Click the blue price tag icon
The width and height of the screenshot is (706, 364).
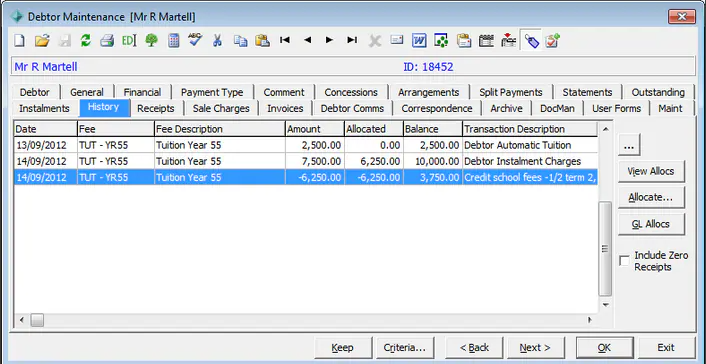531,41
